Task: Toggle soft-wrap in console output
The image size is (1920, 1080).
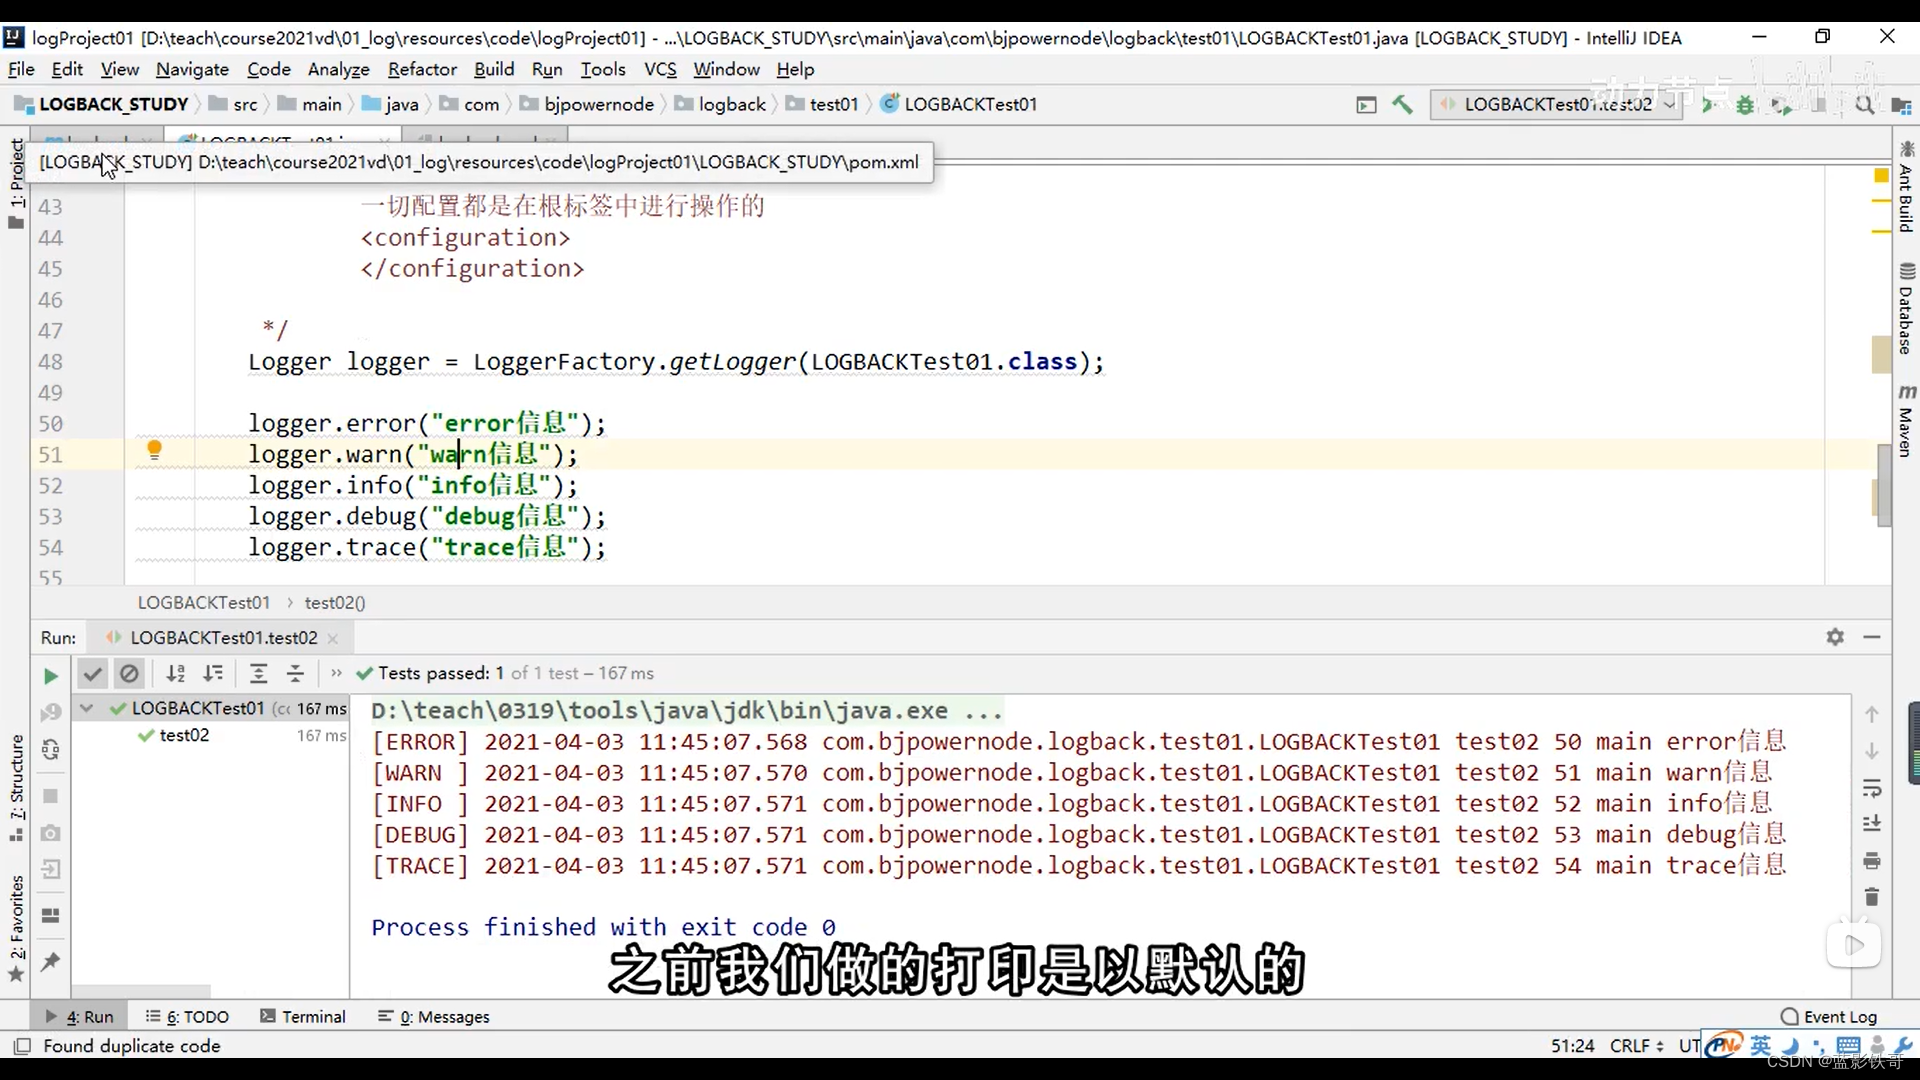Action: tap(1872, 788)
